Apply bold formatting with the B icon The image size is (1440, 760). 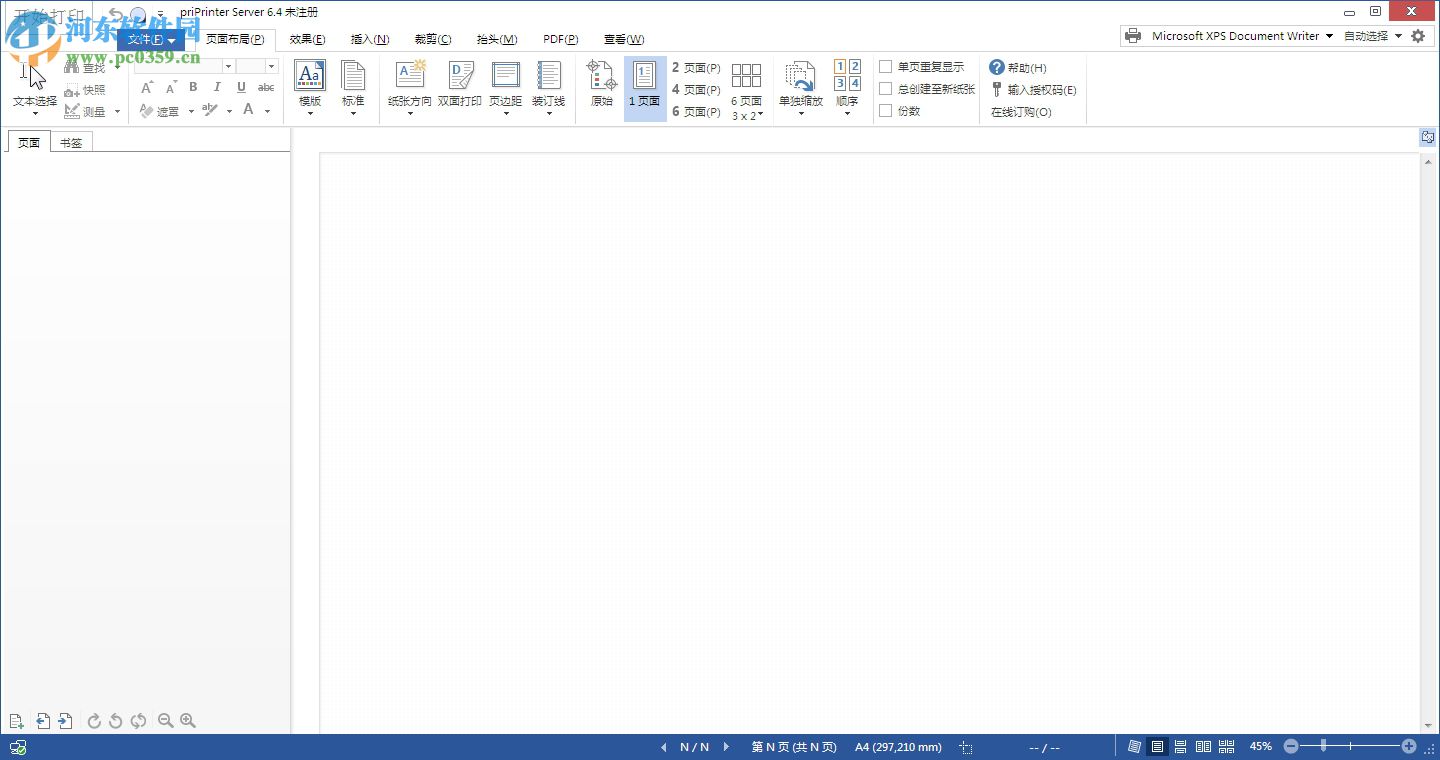[192, 87]
